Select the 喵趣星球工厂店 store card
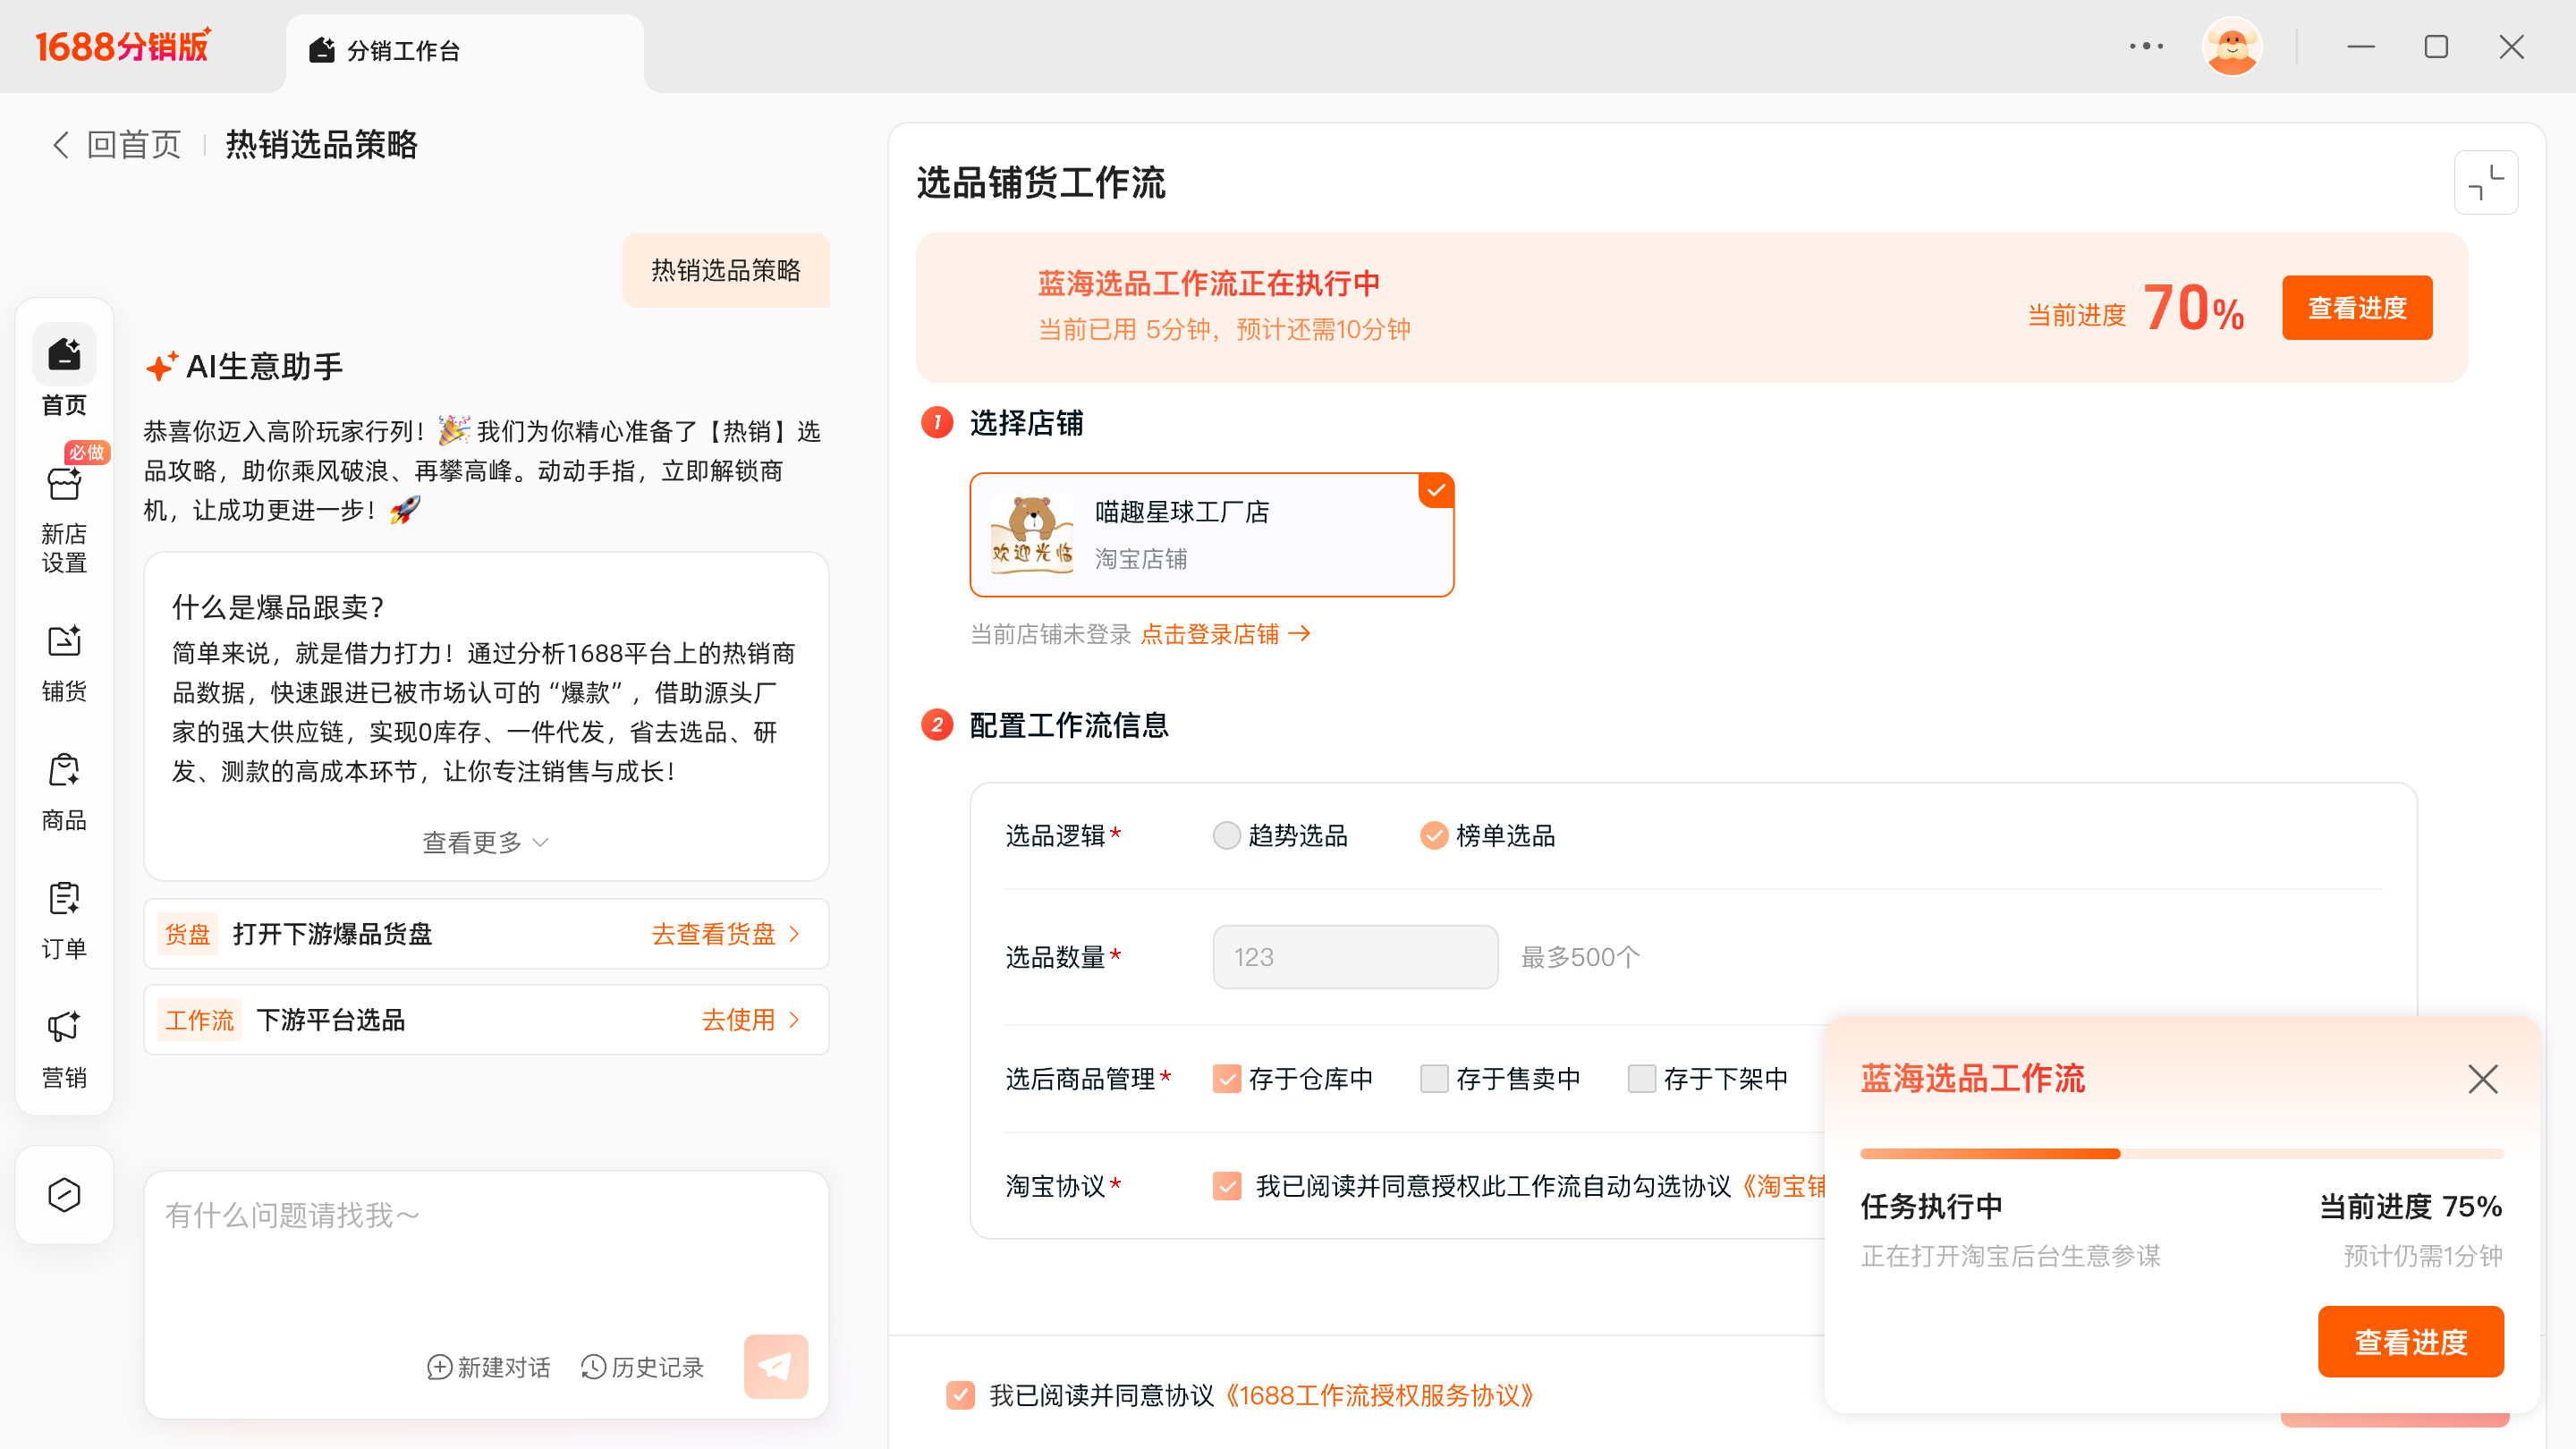Image resolution: width=2576 pixels, height=1449 pixels. (x=1212, y=535)
